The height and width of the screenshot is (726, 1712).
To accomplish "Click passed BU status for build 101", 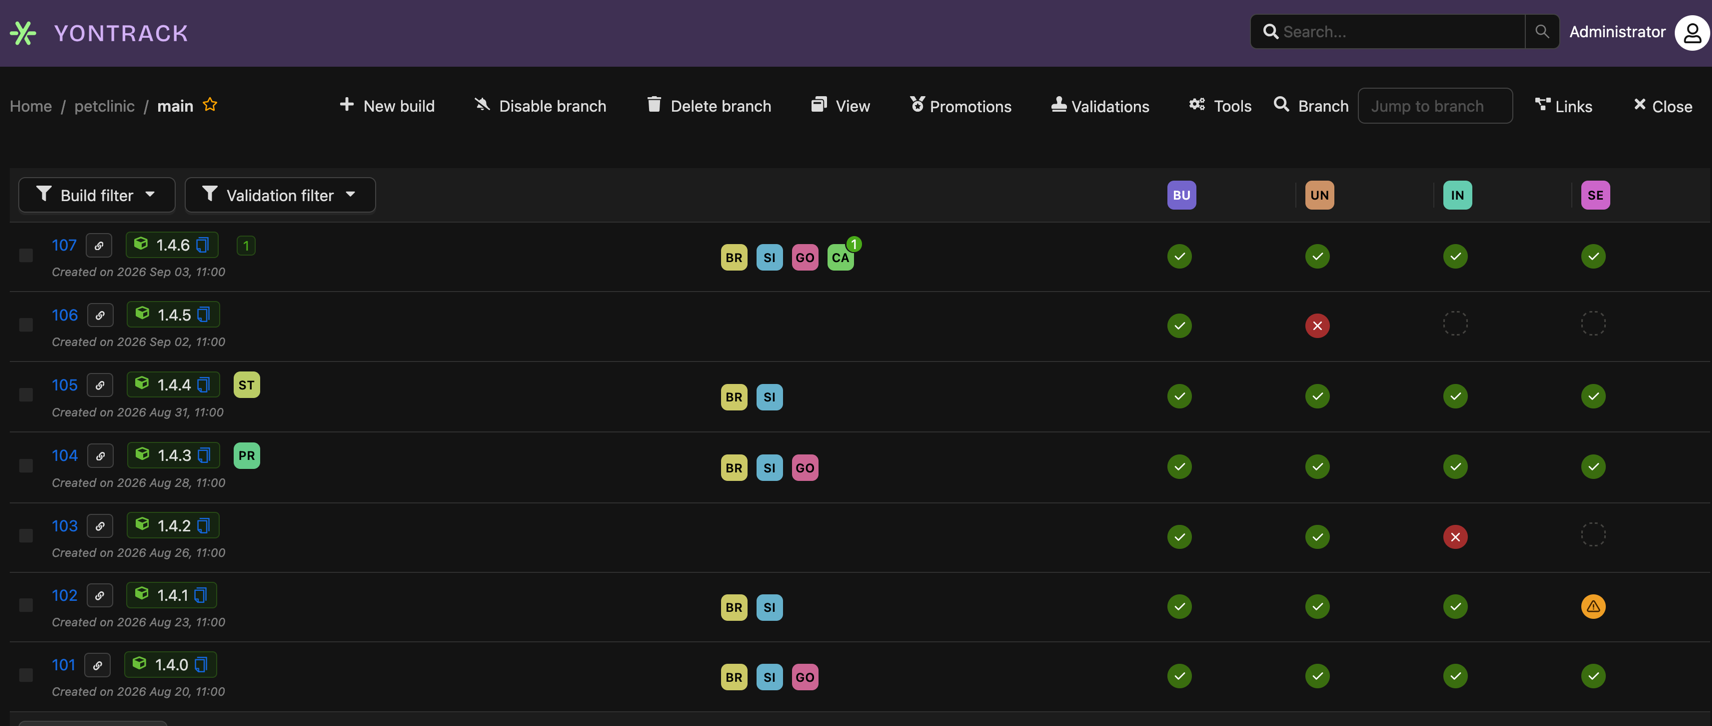I will pos(1180,676).
